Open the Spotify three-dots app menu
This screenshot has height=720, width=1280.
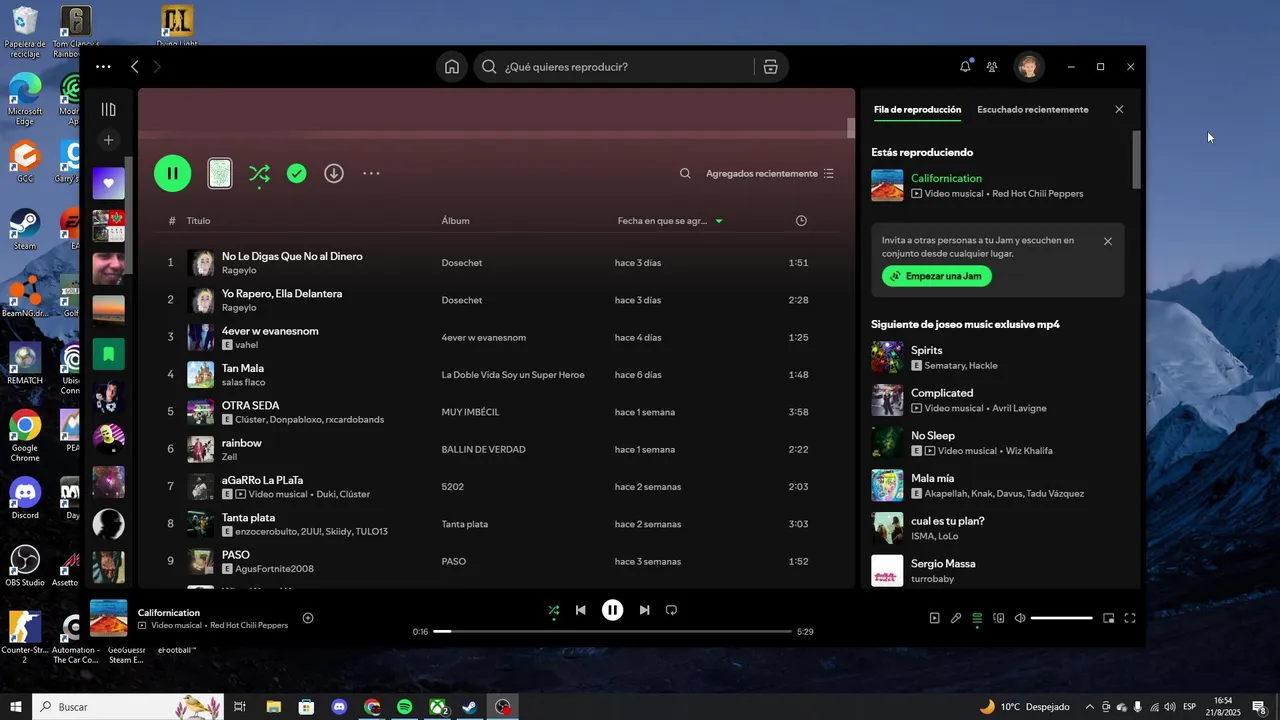[x=103, y=67]
